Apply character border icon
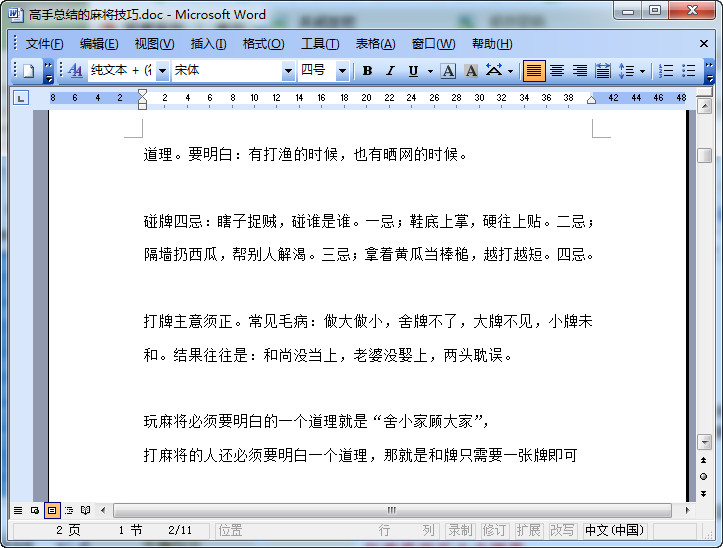Viewport: 723px width, 548px height. tap(448, 71)
